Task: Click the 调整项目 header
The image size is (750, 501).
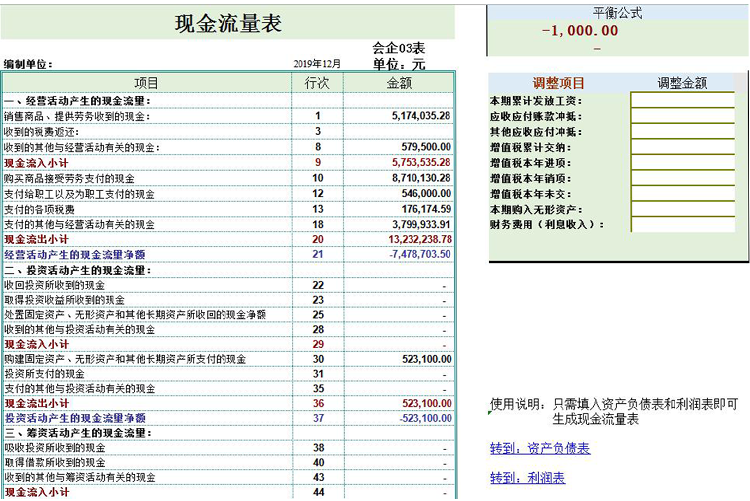Action: (559, 83)
